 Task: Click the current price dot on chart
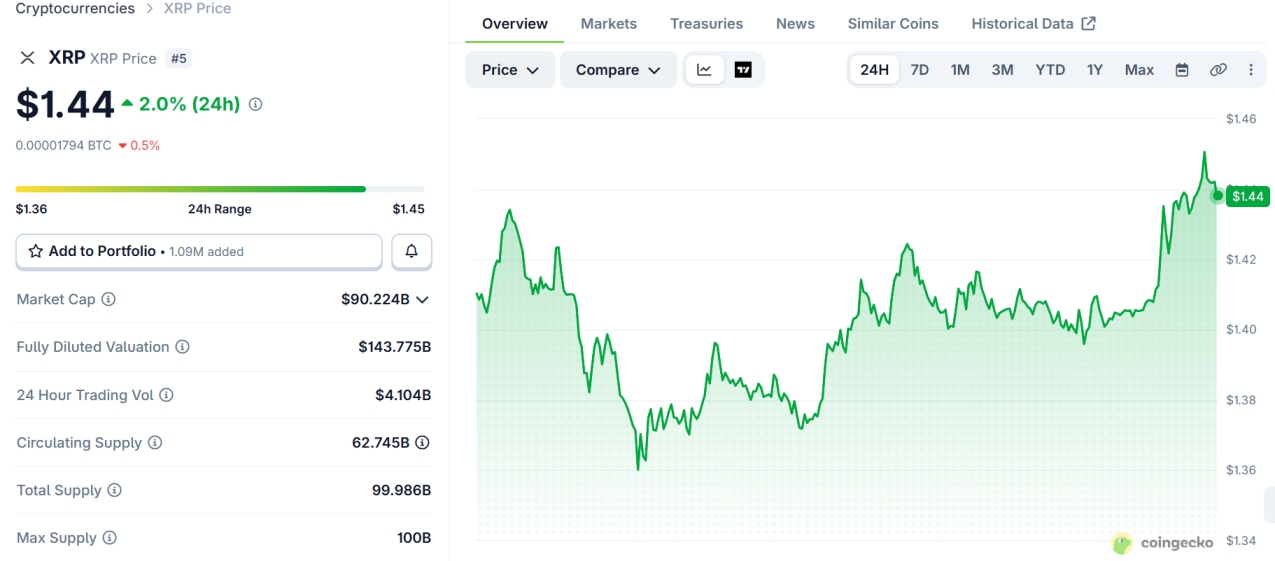pos(1217,195)
